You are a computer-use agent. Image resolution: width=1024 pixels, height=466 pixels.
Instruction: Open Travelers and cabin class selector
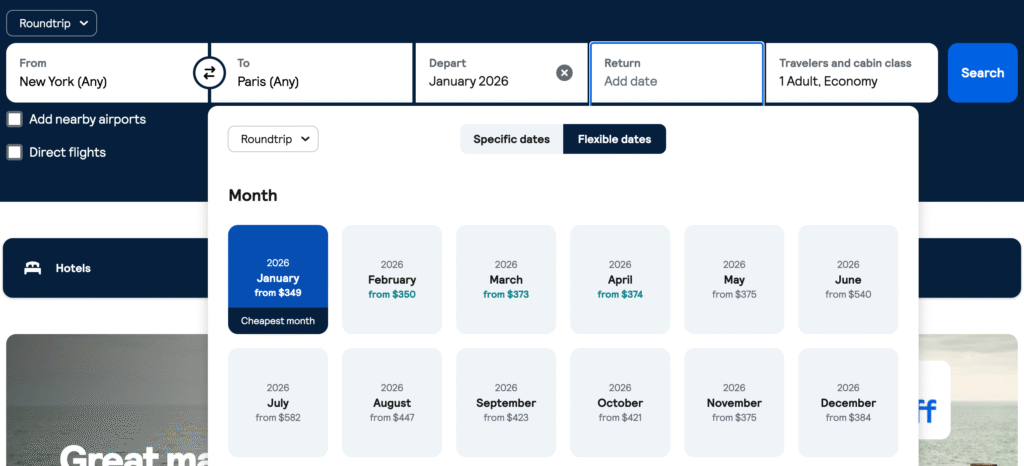pos(852,73)
